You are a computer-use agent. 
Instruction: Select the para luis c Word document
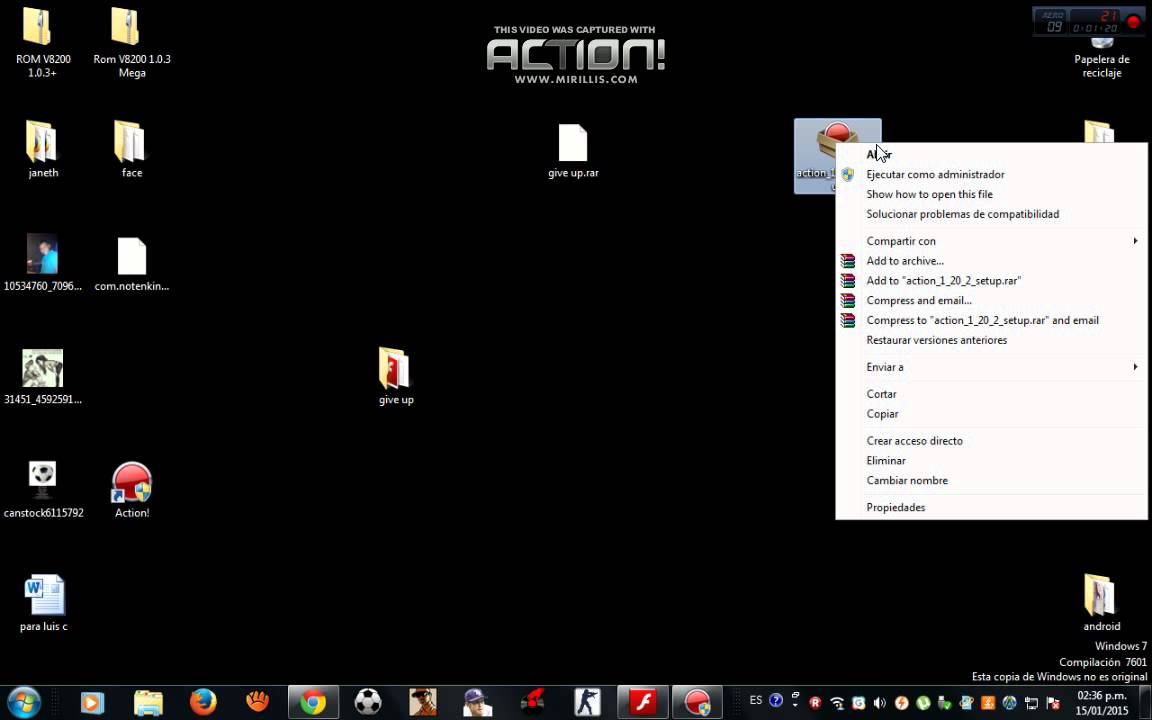pos(44,595)
